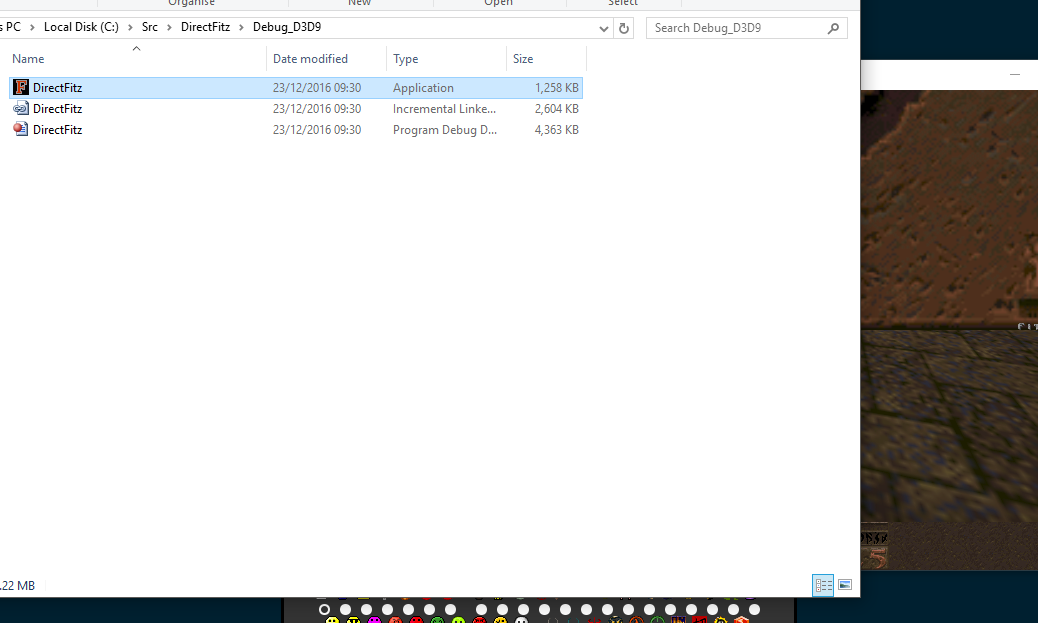Expand the chevron after Local Disk (C:)
The image size is (1038, 623).
[130, 28]
